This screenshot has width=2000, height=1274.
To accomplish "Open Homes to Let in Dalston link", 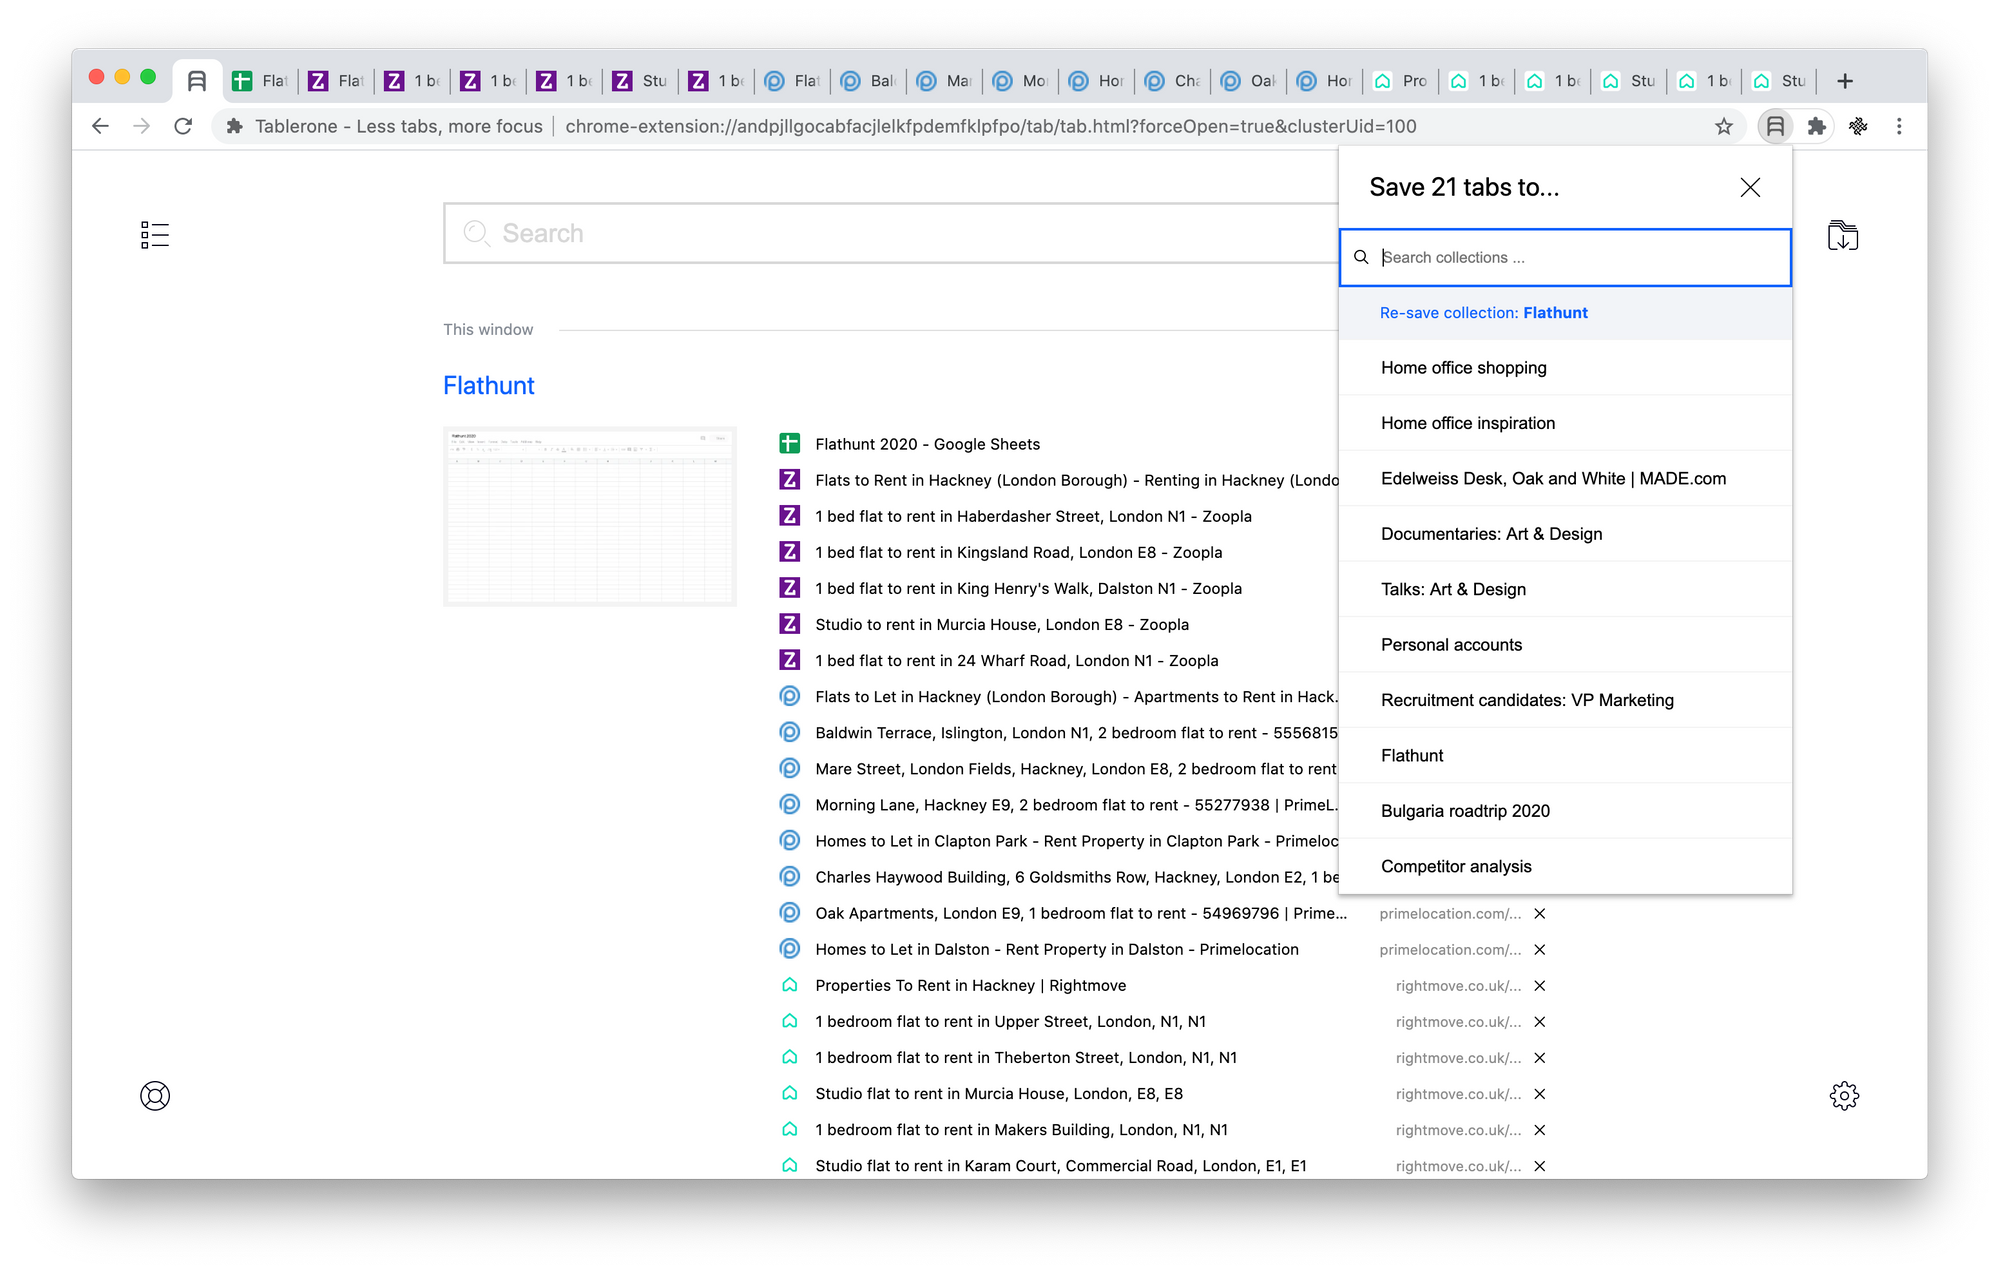I will [1057, 949].
